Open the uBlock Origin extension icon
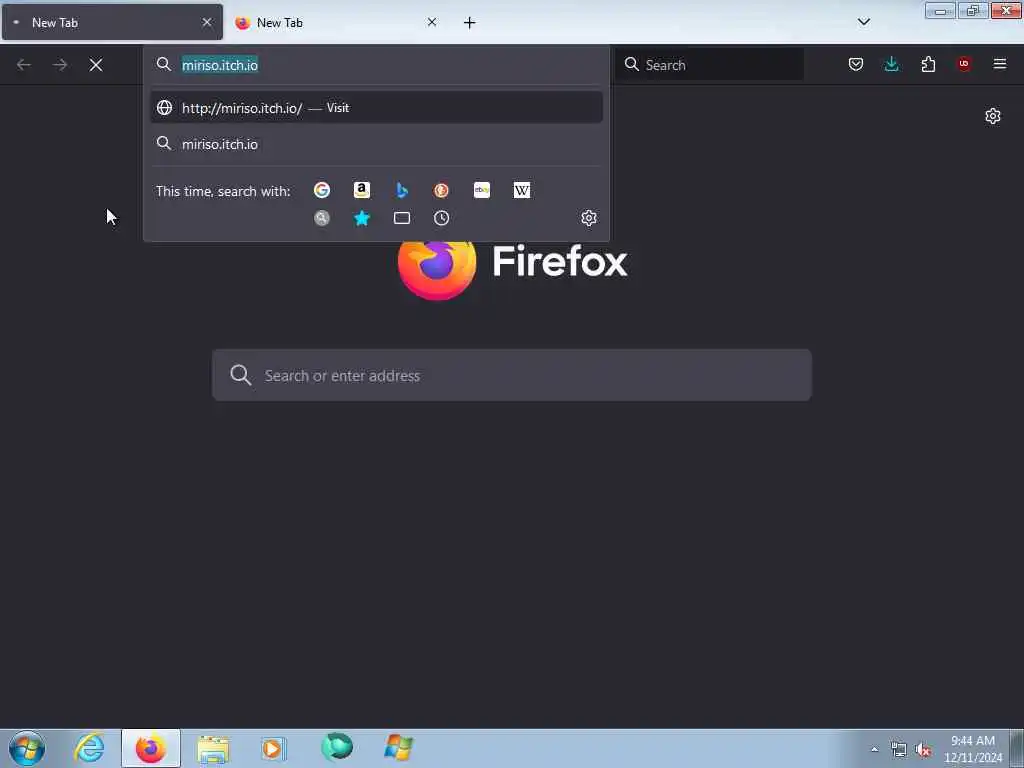The width and height of the screenshot is (1024, 768). point(964,64)
